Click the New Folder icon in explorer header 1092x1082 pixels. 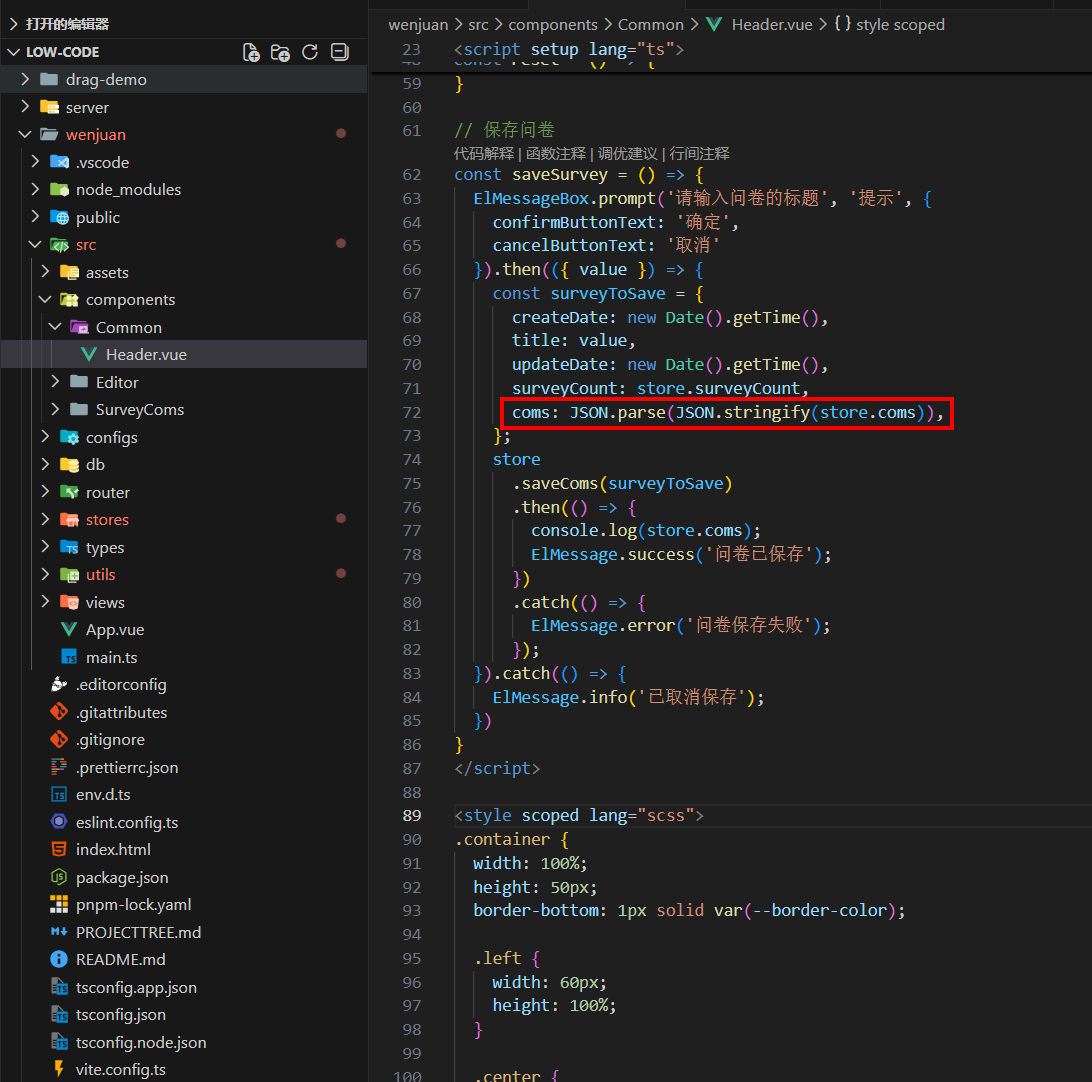[x=281, y=52]
